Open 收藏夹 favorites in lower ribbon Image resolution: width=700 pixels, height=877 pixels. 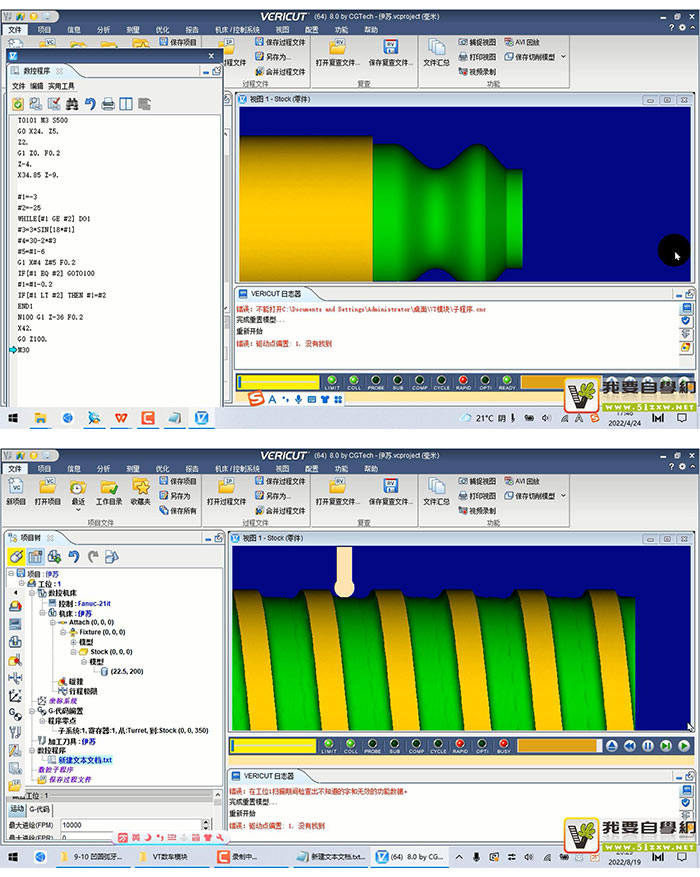tap(141, 493)
